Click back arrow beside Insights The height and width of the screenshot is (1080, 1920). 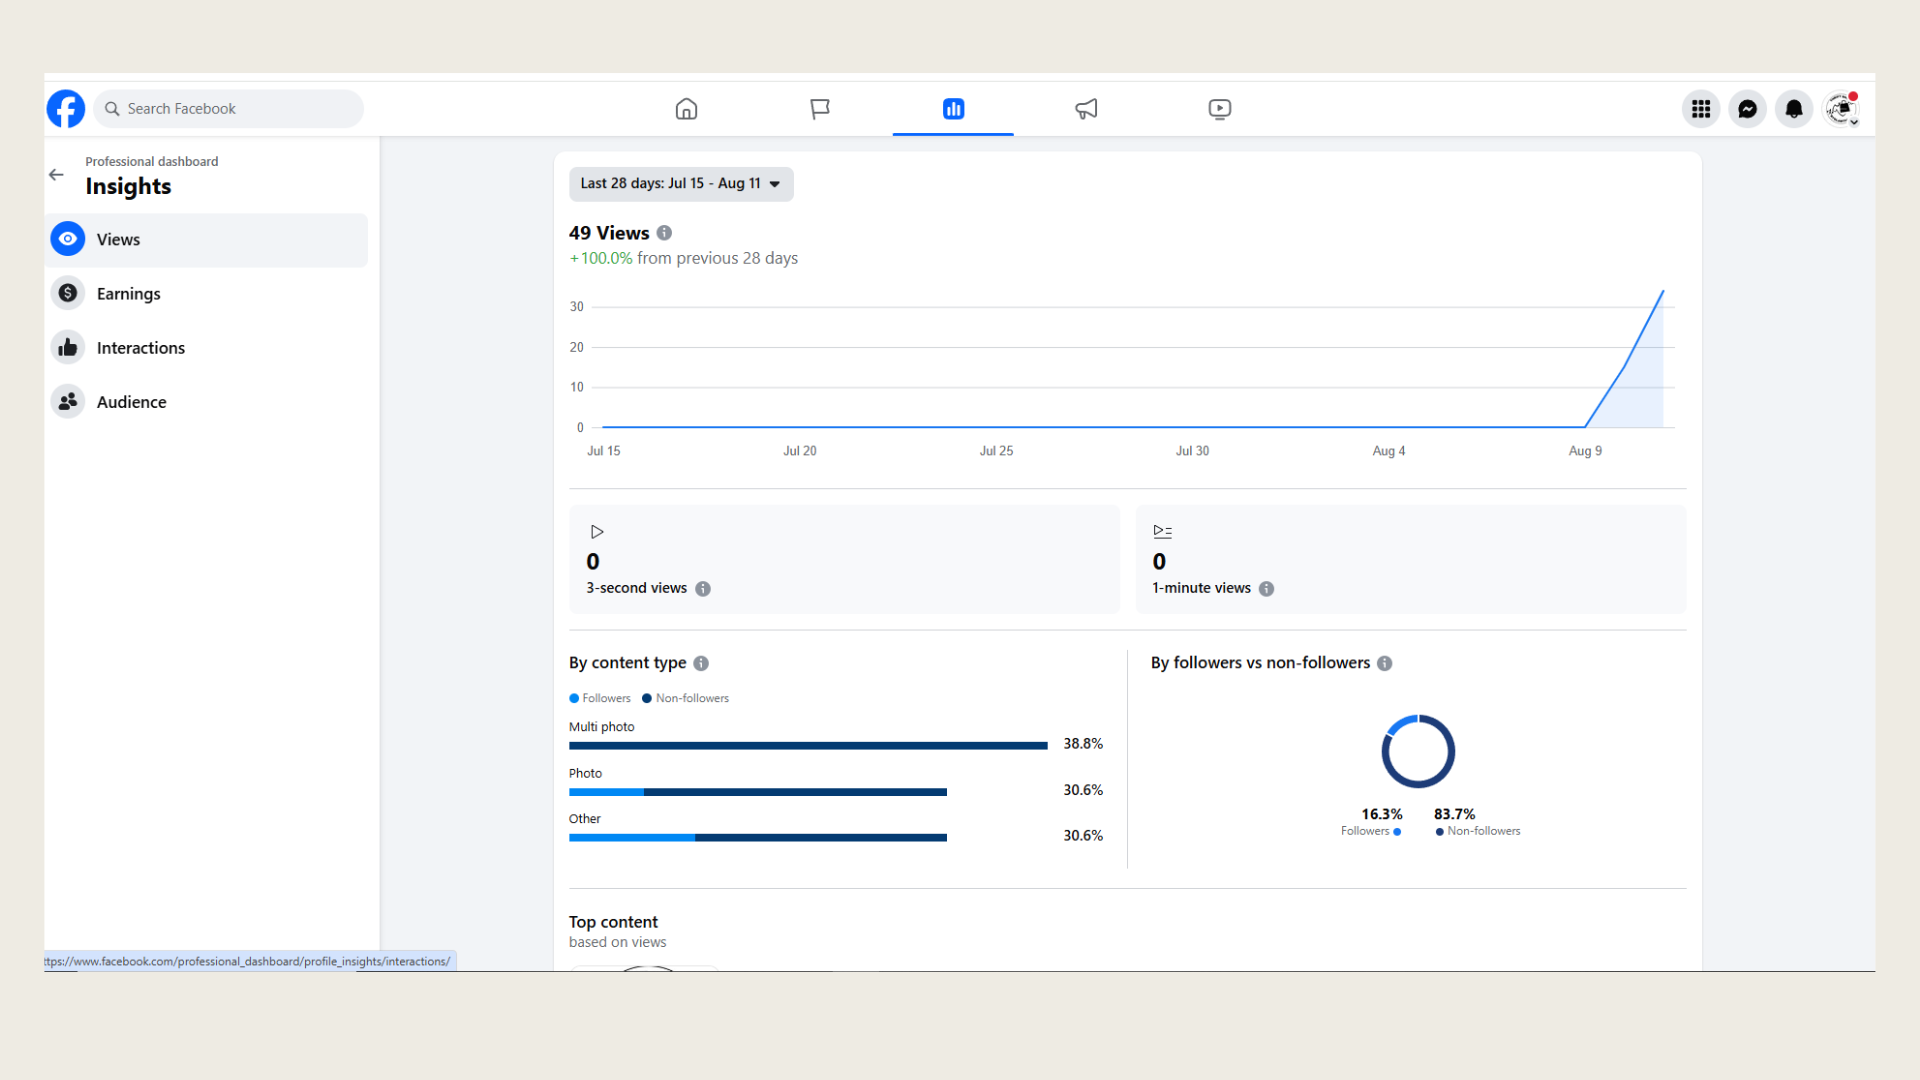click(x=56, y=175)
